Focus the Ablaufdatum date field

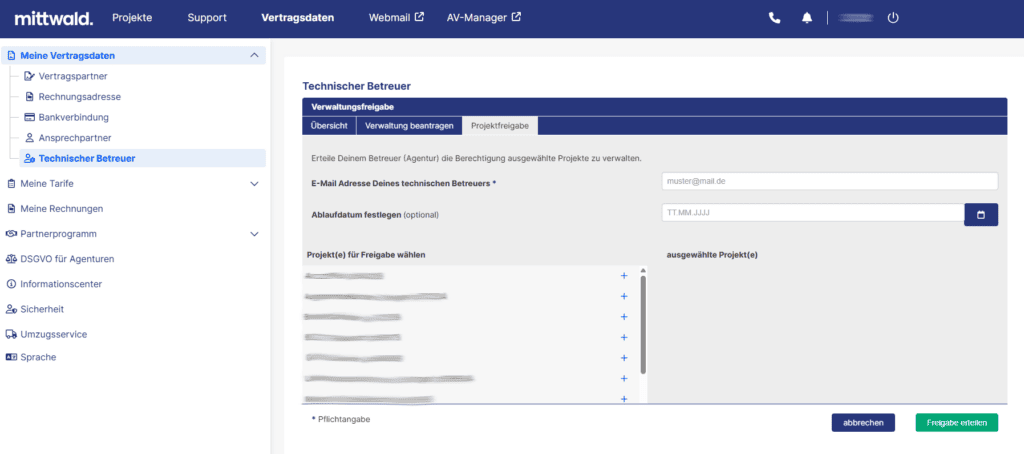[x=812, y=213]
